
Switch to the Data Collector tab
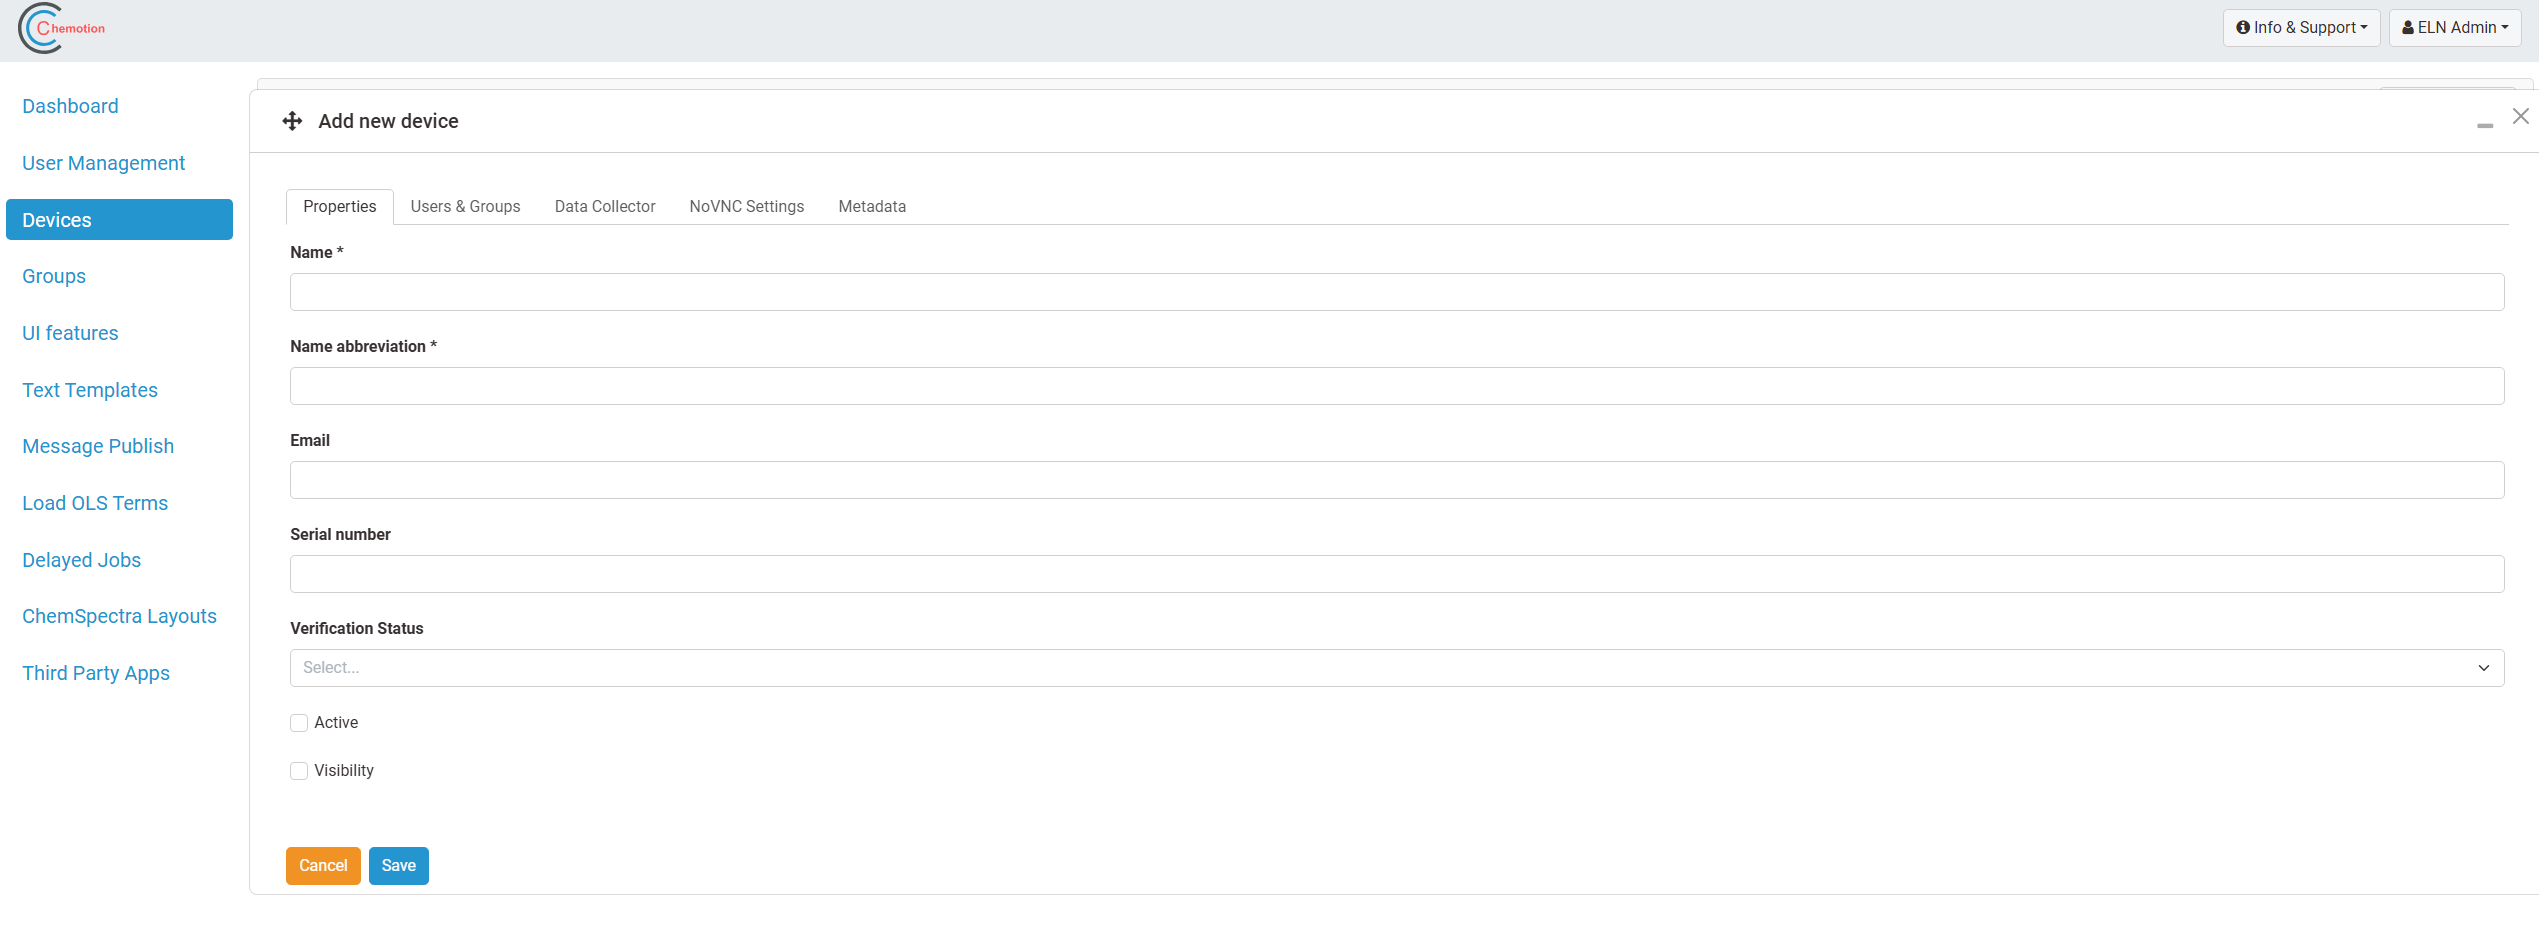click(x=604, y=206)
